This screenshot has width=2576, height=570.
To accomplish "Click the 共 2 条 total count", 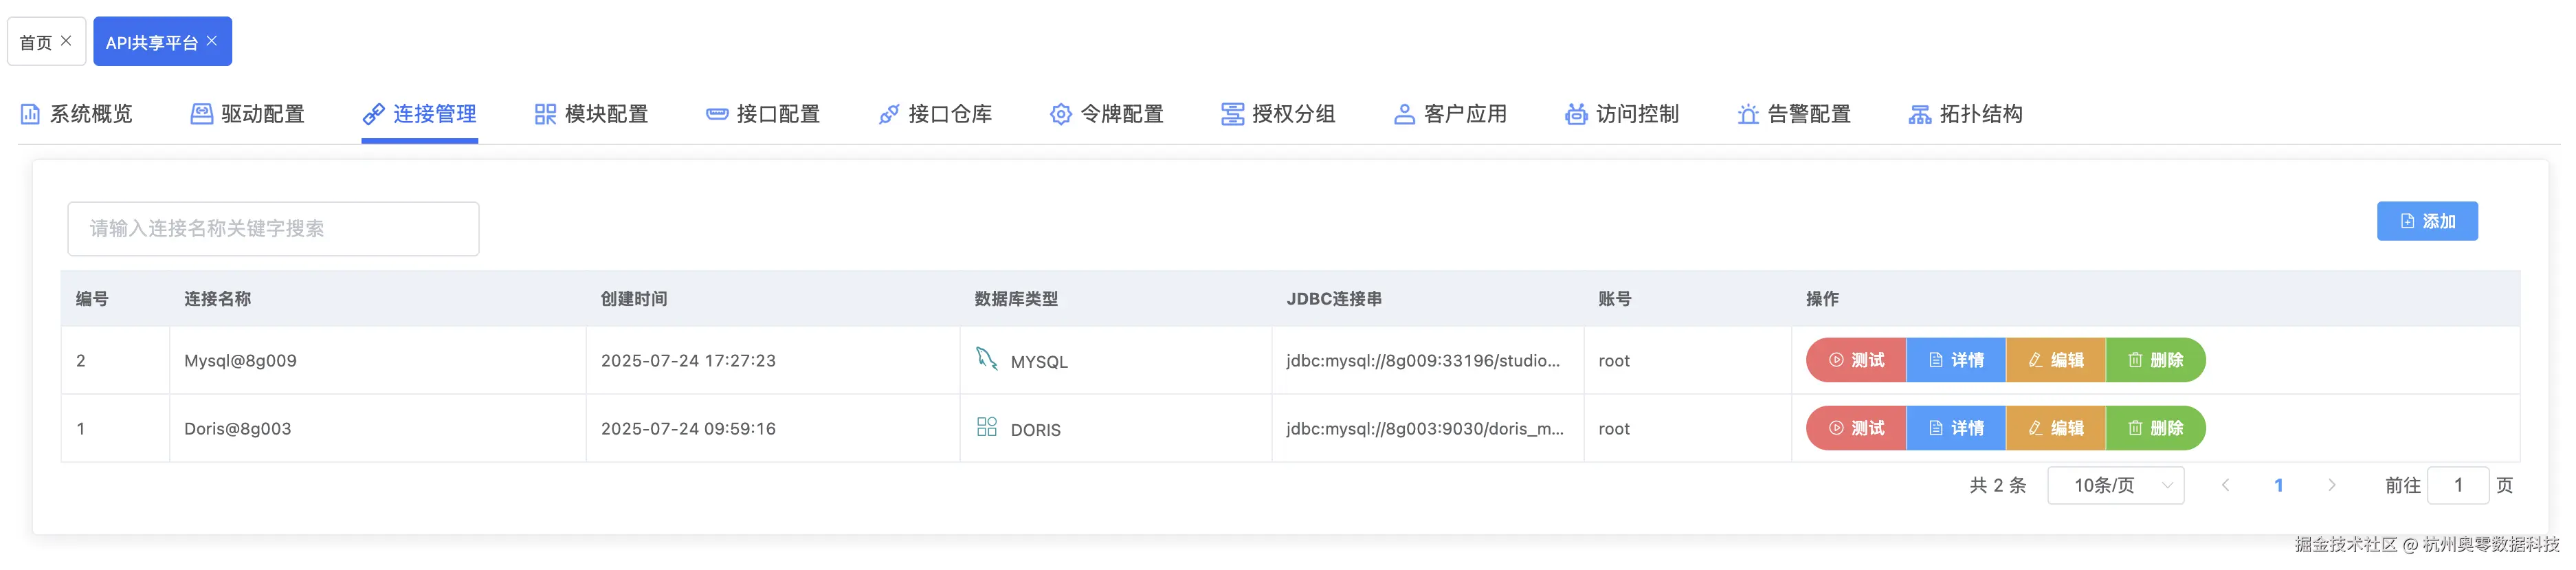I will (1998, 485).
